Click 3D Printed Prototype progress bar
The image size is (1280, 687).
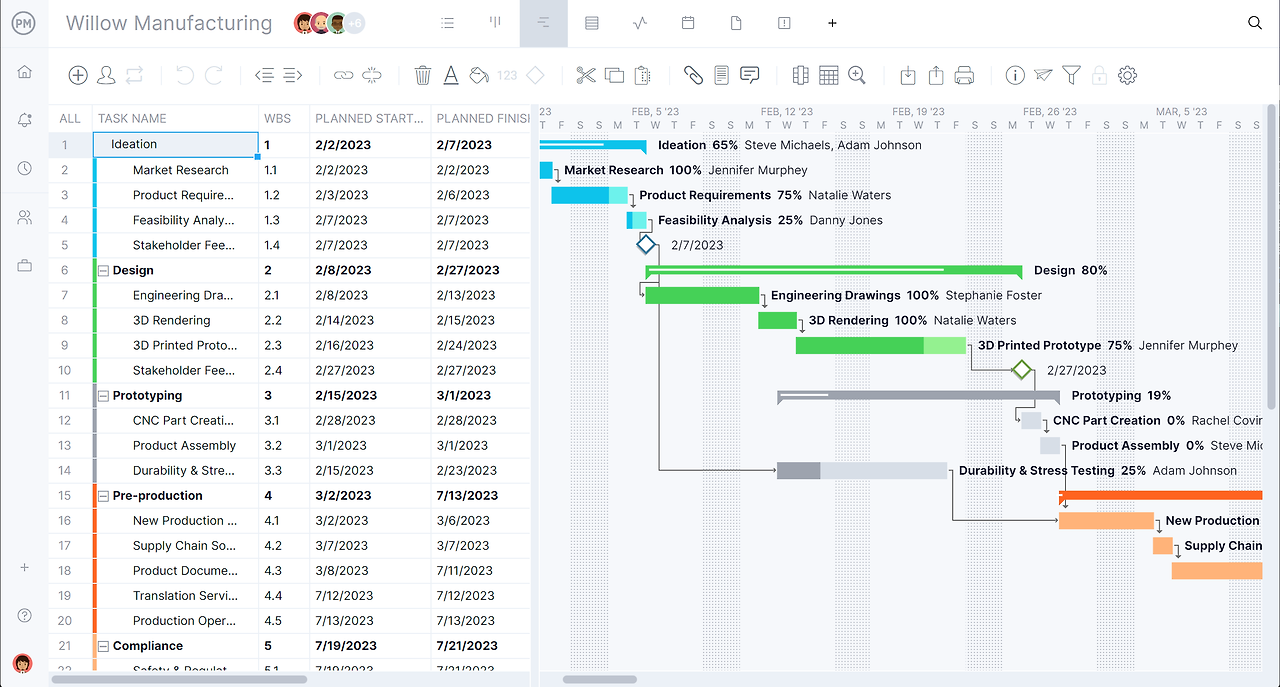[x=881, y=345]
